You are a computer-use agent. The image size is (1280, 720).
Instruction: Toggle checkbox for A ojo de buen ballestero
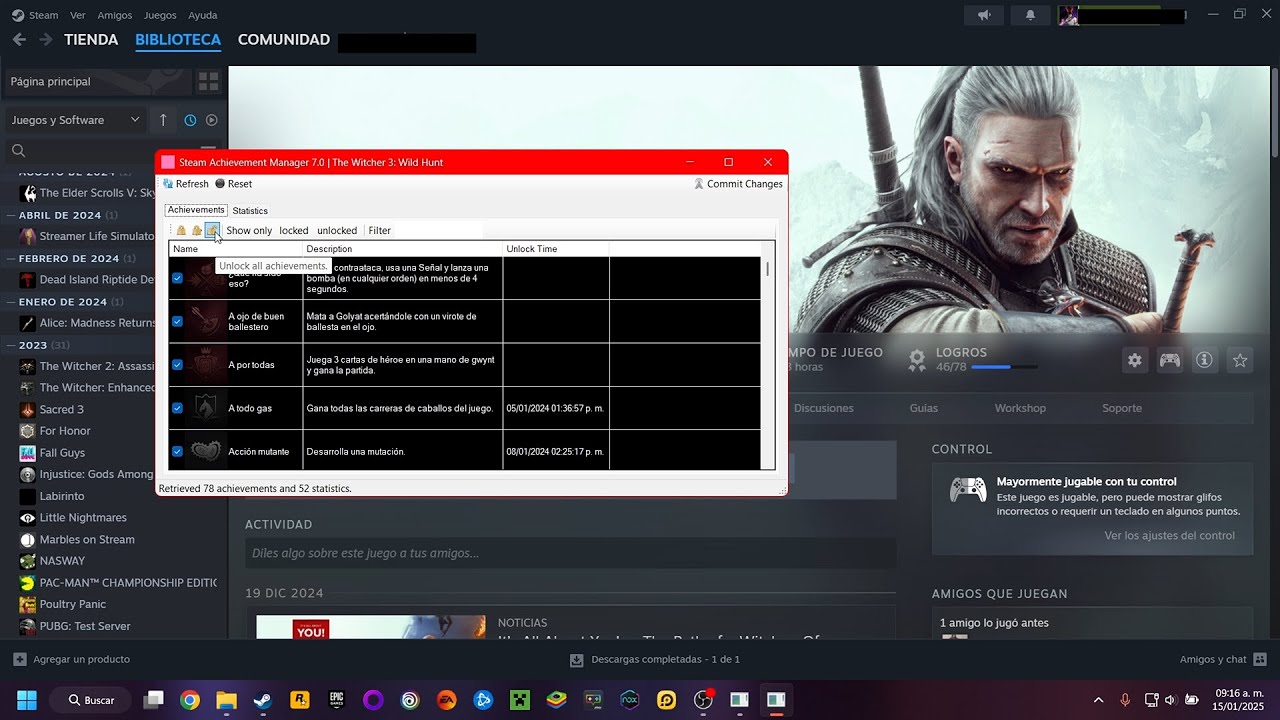pyautogui.click(x=177, y=321)
